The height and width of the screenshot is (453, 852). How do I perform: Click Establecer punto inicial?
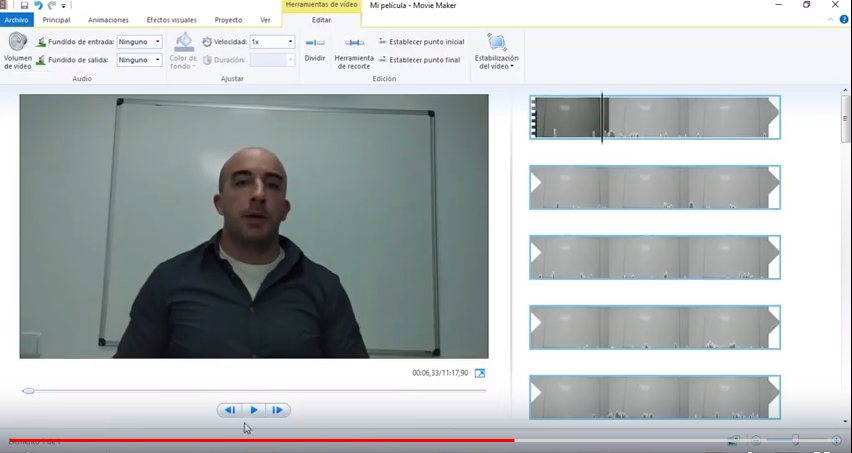click(x=421, y=42)
